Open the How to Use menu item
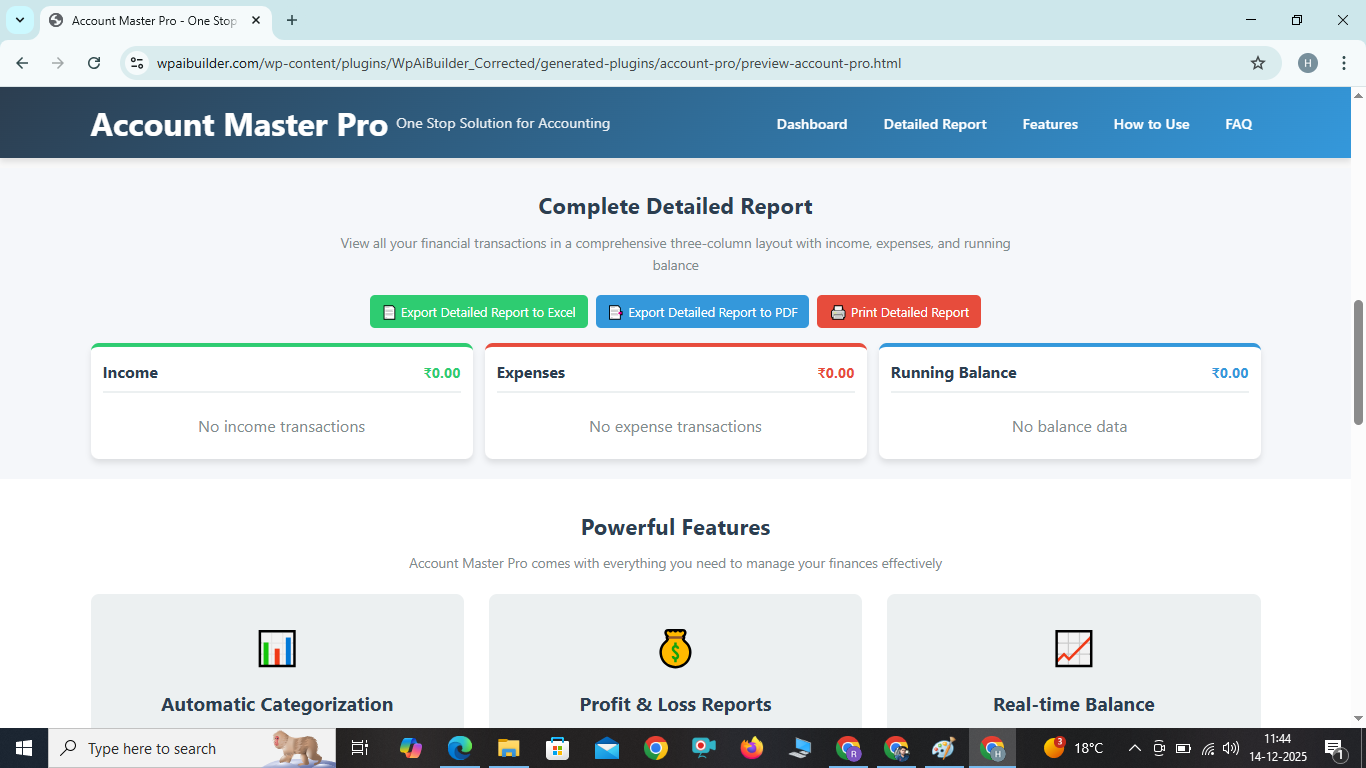 [1151, 124]
